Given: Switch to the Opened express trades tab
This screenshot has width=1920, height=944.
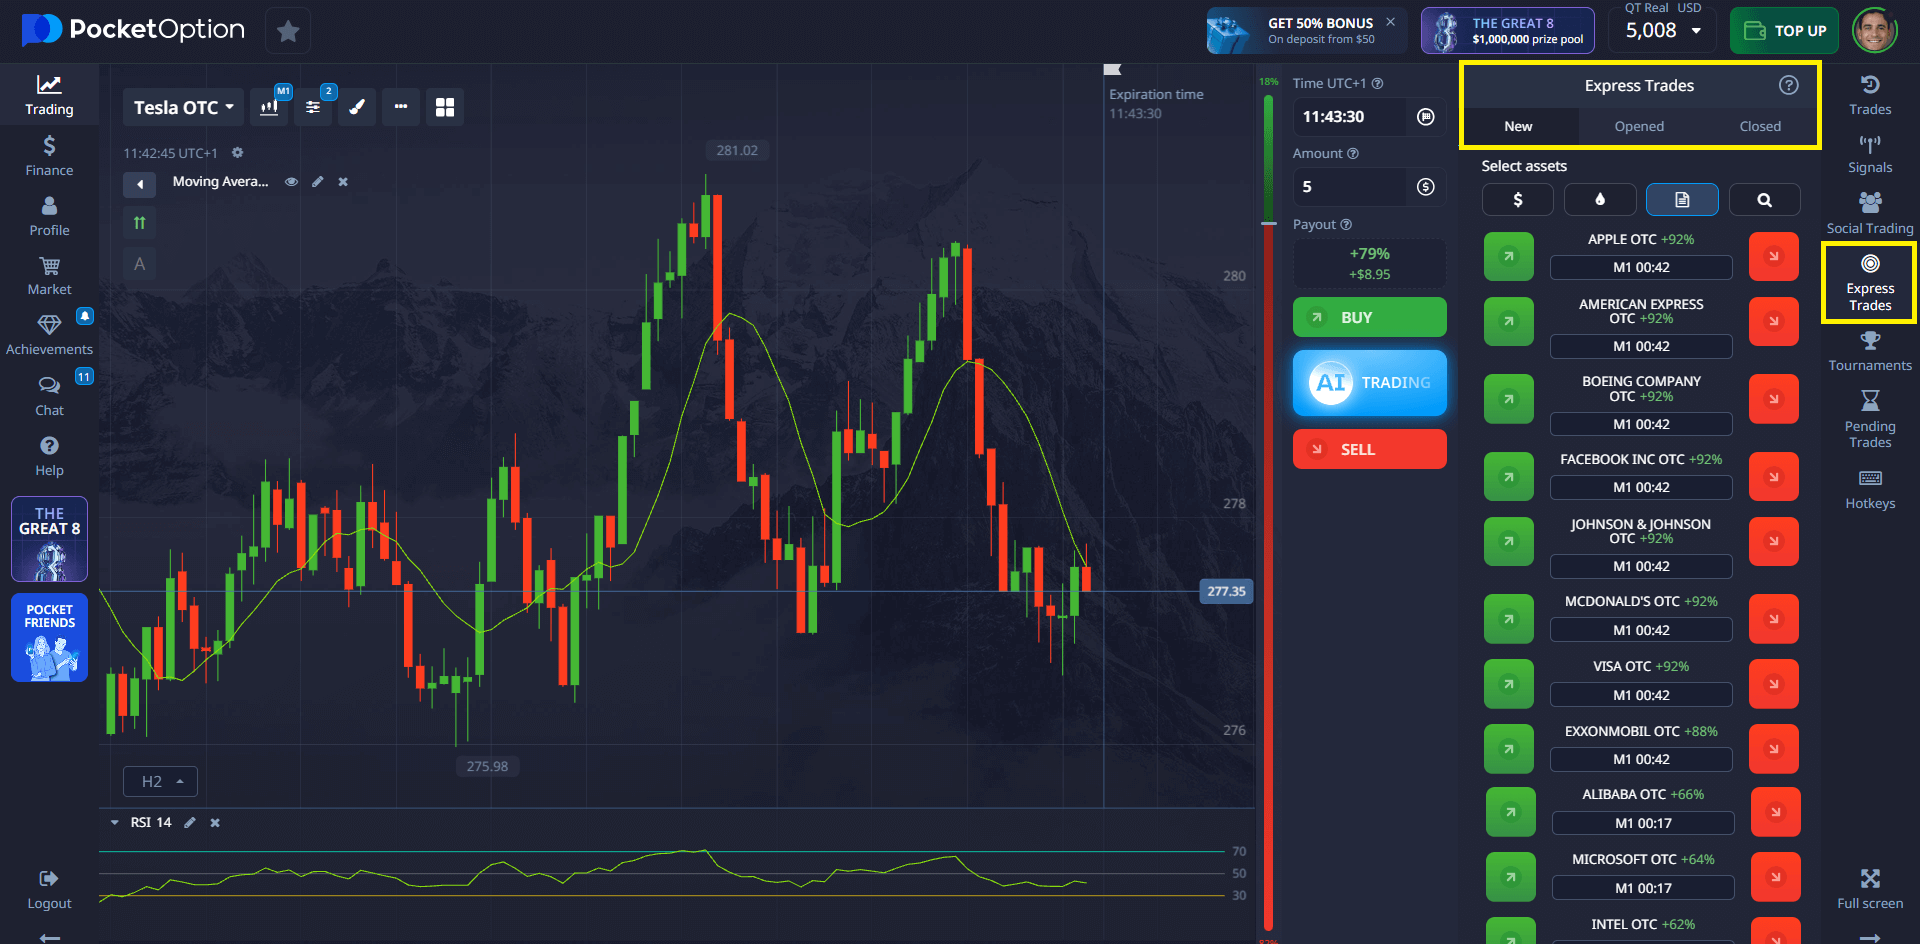Looking at the screenshot, I should coord(1639,127).
